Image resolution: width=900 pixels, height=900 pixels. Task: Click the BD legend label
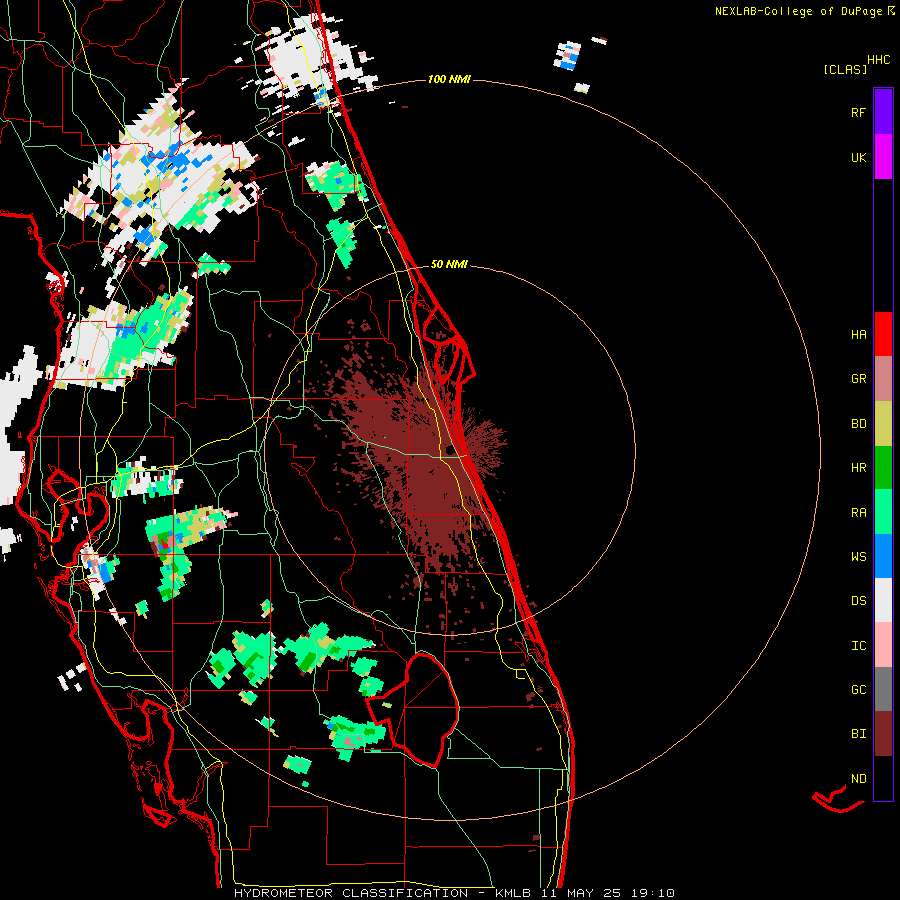pos(858,424)
